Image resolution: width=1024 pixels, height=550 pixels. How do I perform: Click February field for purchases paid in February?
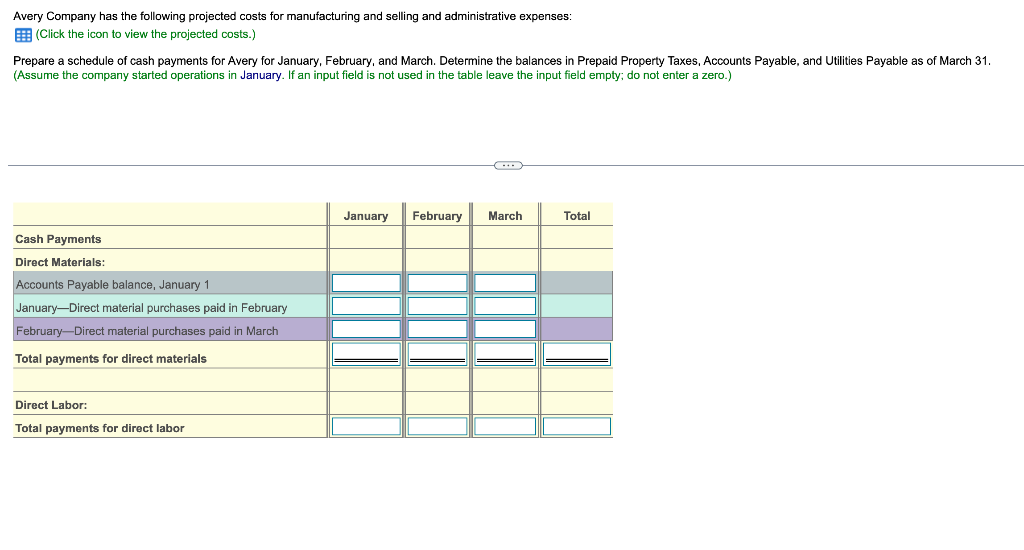point(437,306)
